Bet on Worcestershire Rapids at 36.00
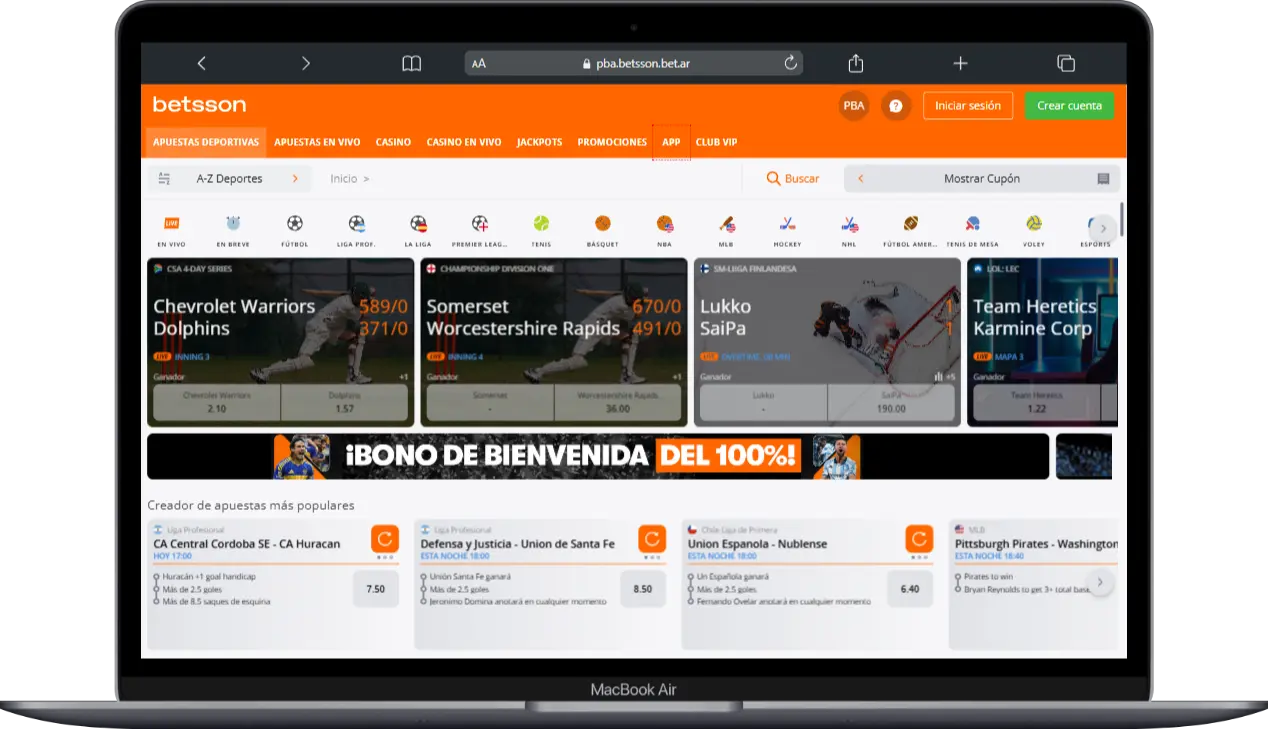The height and width of the screenshot is (729, 1268). pyautogui.click(x=618, y=402)
